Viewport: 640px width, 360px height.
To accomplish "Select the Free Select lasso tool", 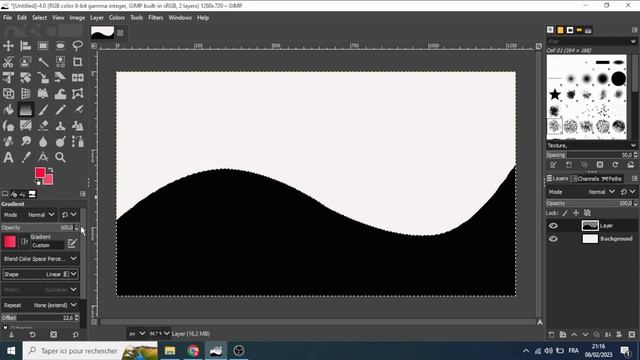I will [x=78, y=46].
